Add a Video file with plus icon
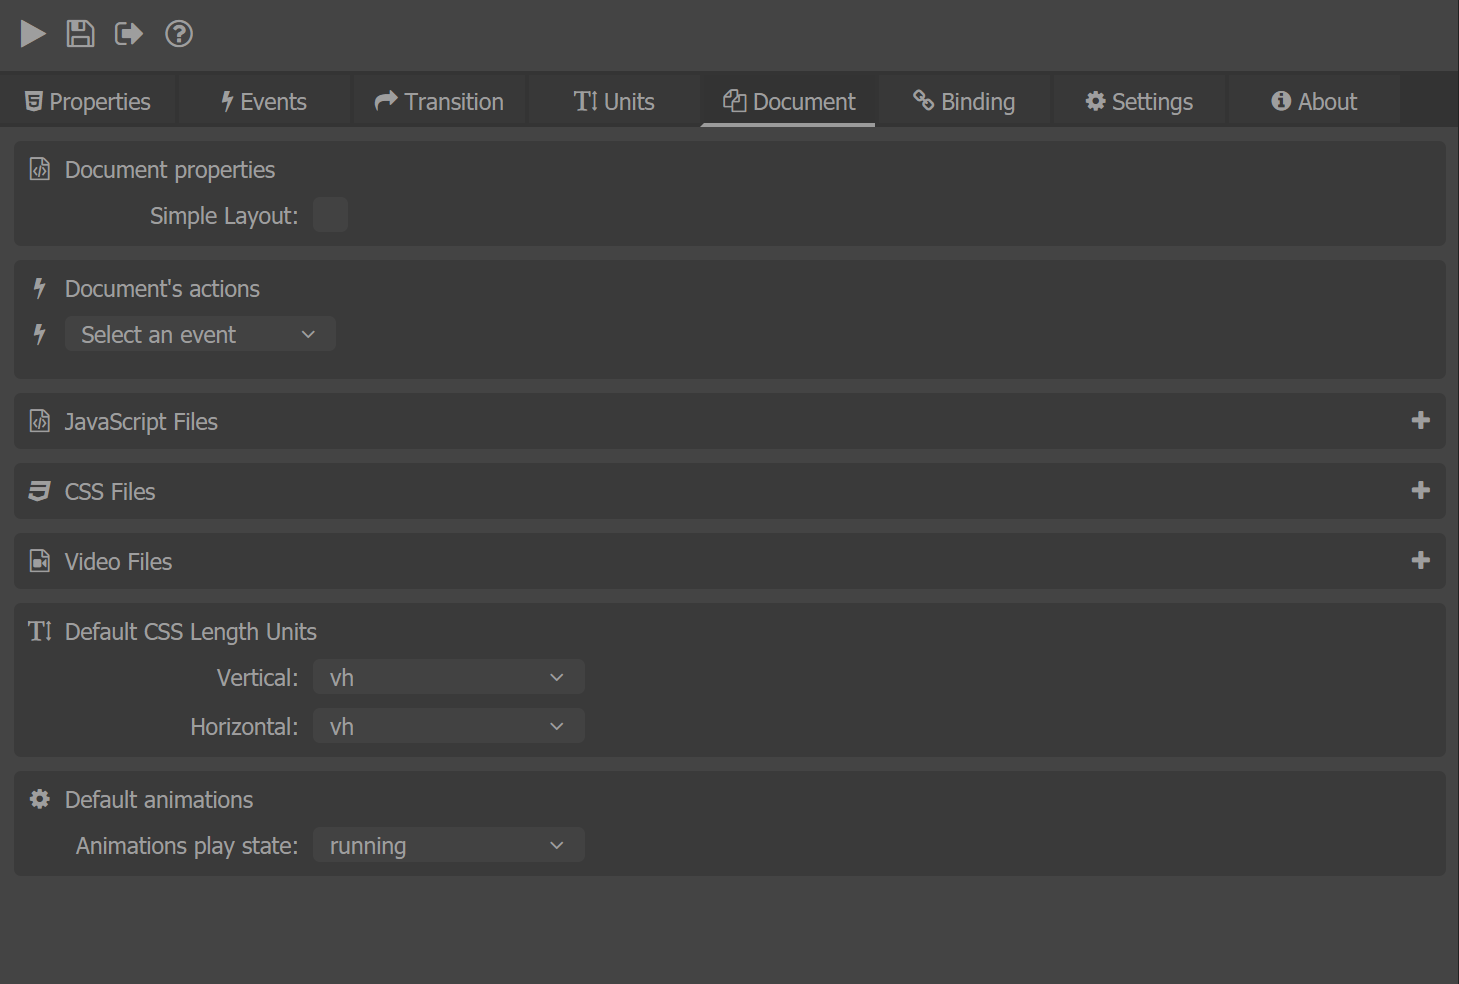Viewport: 1459px width, 984px height. [x=1420, y=561]
